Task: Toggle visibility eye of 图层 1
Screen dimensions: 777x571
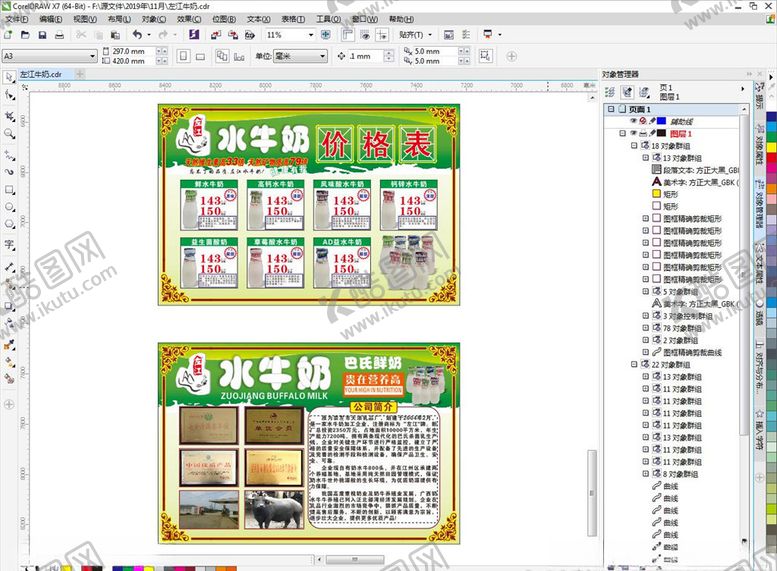Action: click(x=633, y=133)
